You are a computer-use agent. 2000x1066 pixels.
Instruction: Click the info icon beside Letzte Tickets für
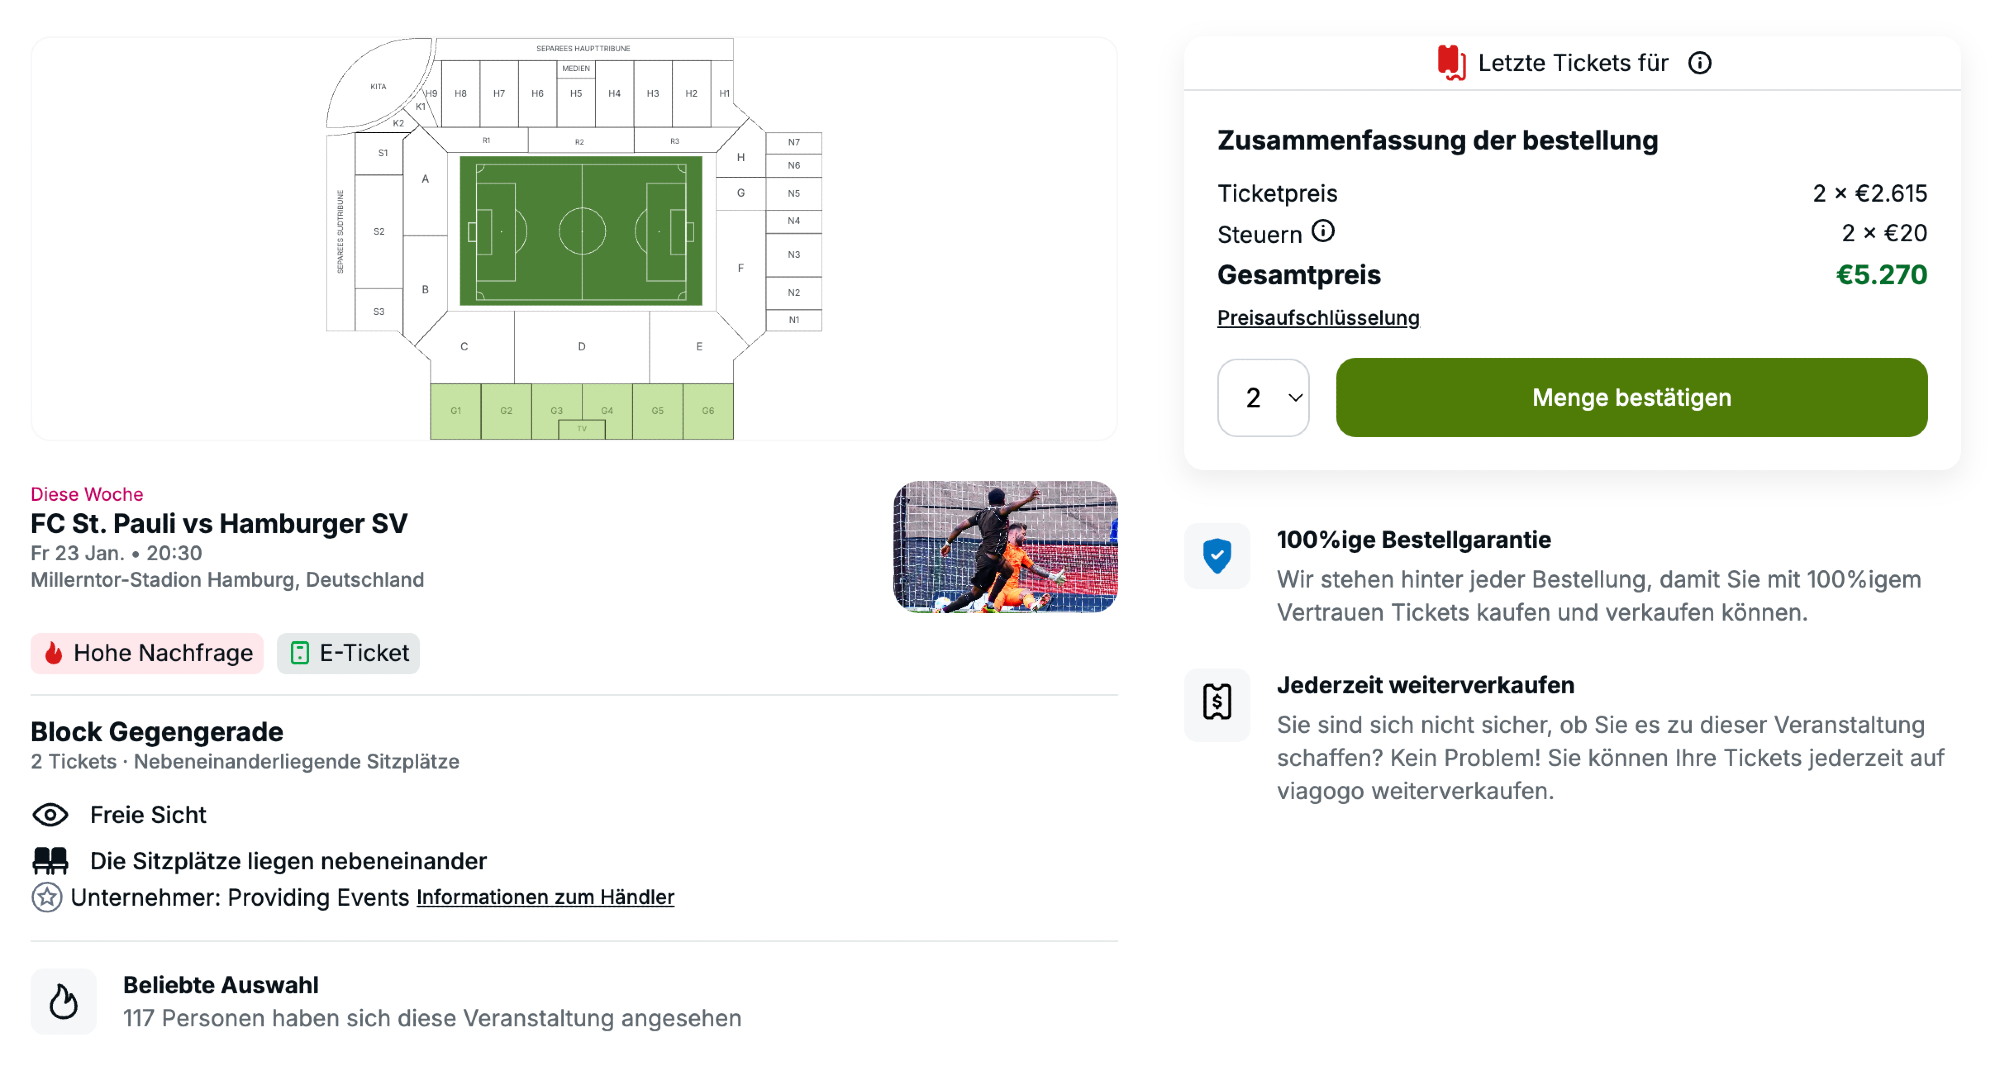coord(1700,63)
